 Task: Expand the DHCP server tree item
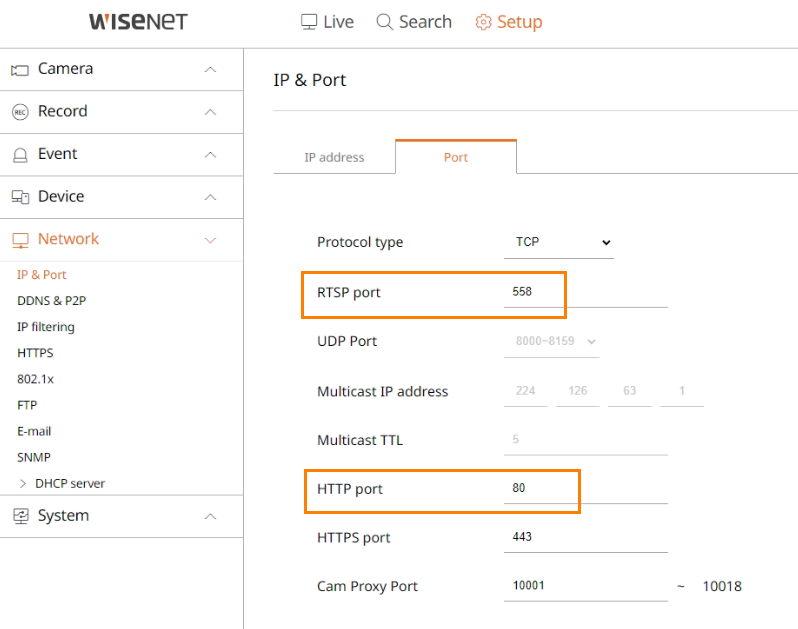(x=22, y=483)
